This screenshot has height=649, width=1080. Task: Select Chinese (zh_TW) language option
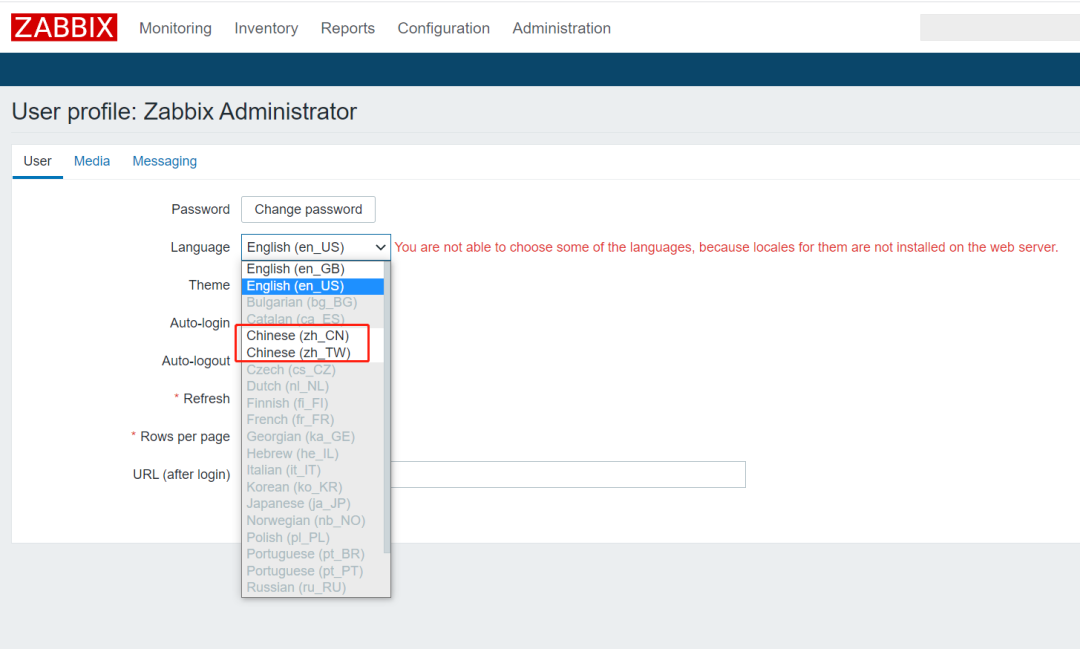313,353
